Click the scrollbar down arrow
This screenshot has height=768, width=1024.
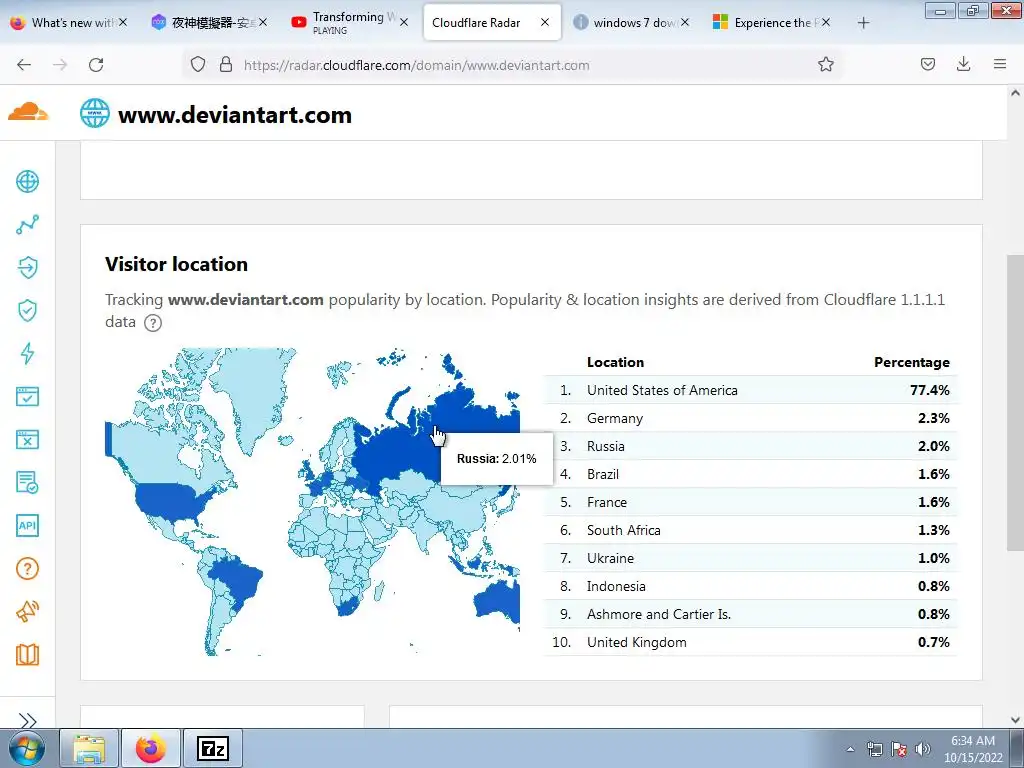(x=1015, y=720)
